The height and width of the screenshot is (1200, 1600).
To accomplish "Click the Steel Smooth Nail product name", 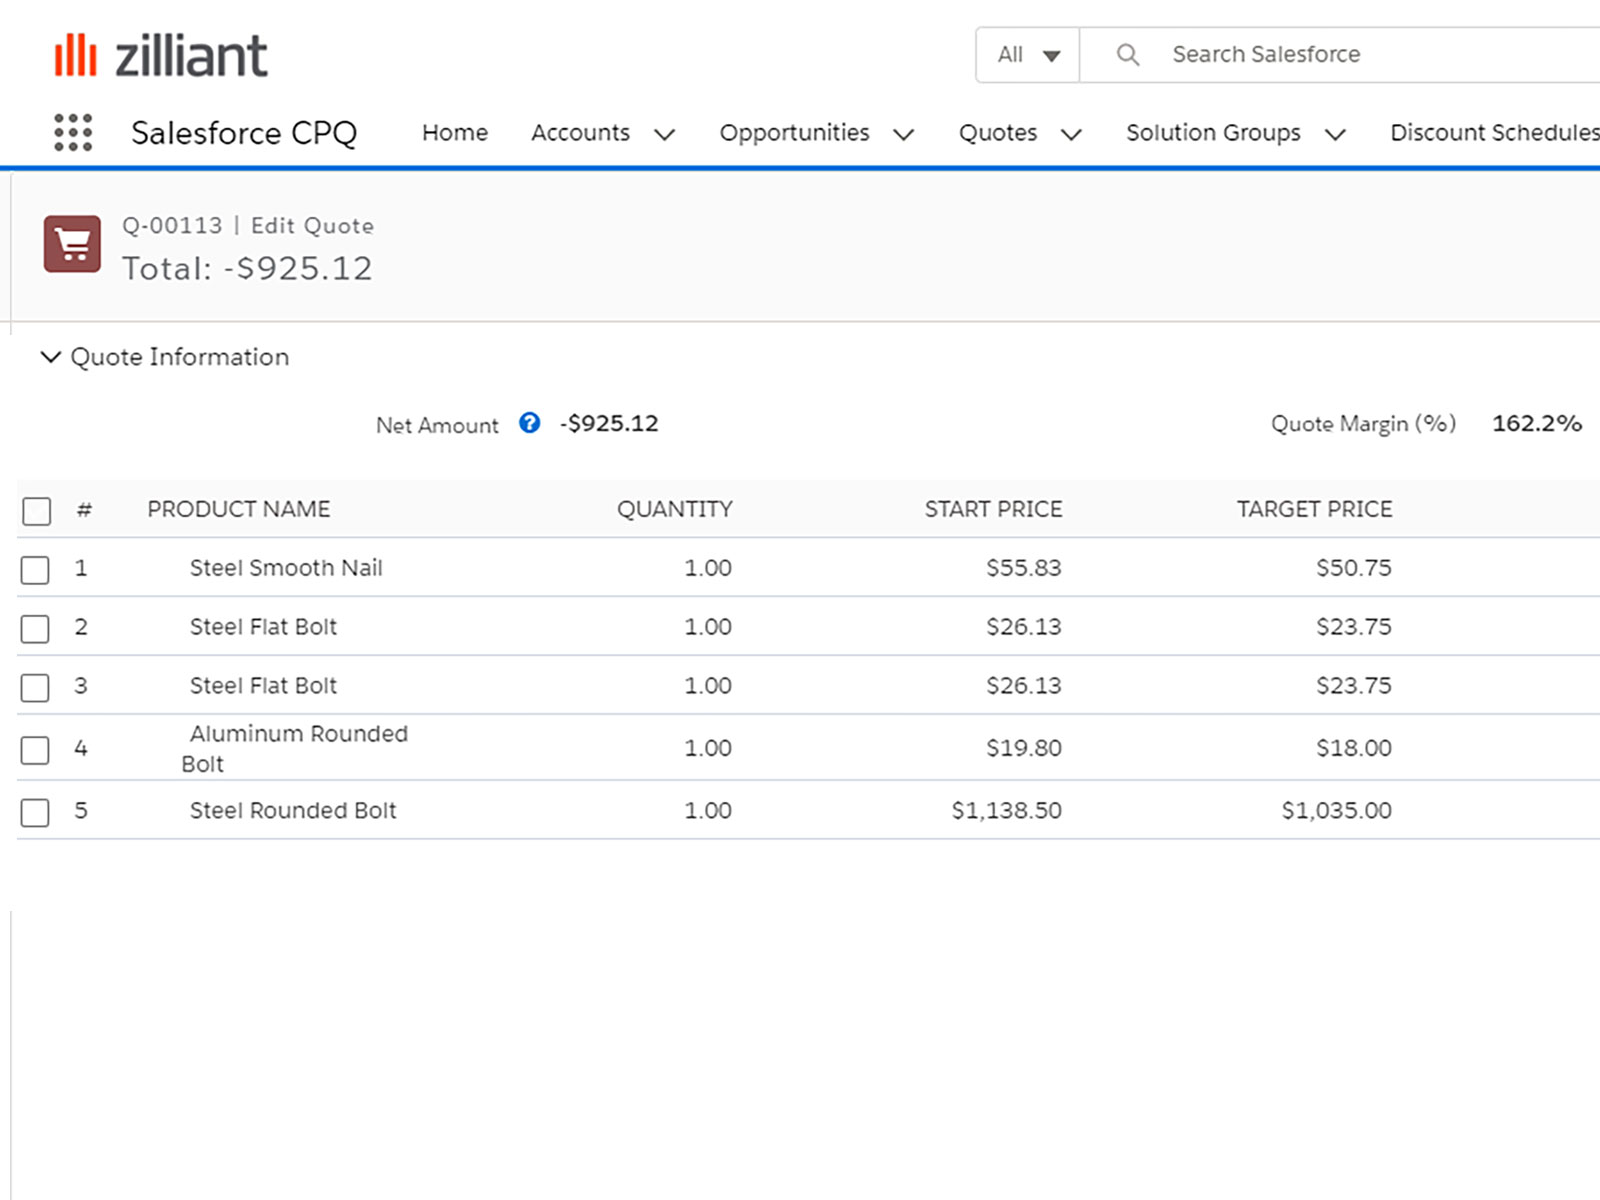I will 286,568.
